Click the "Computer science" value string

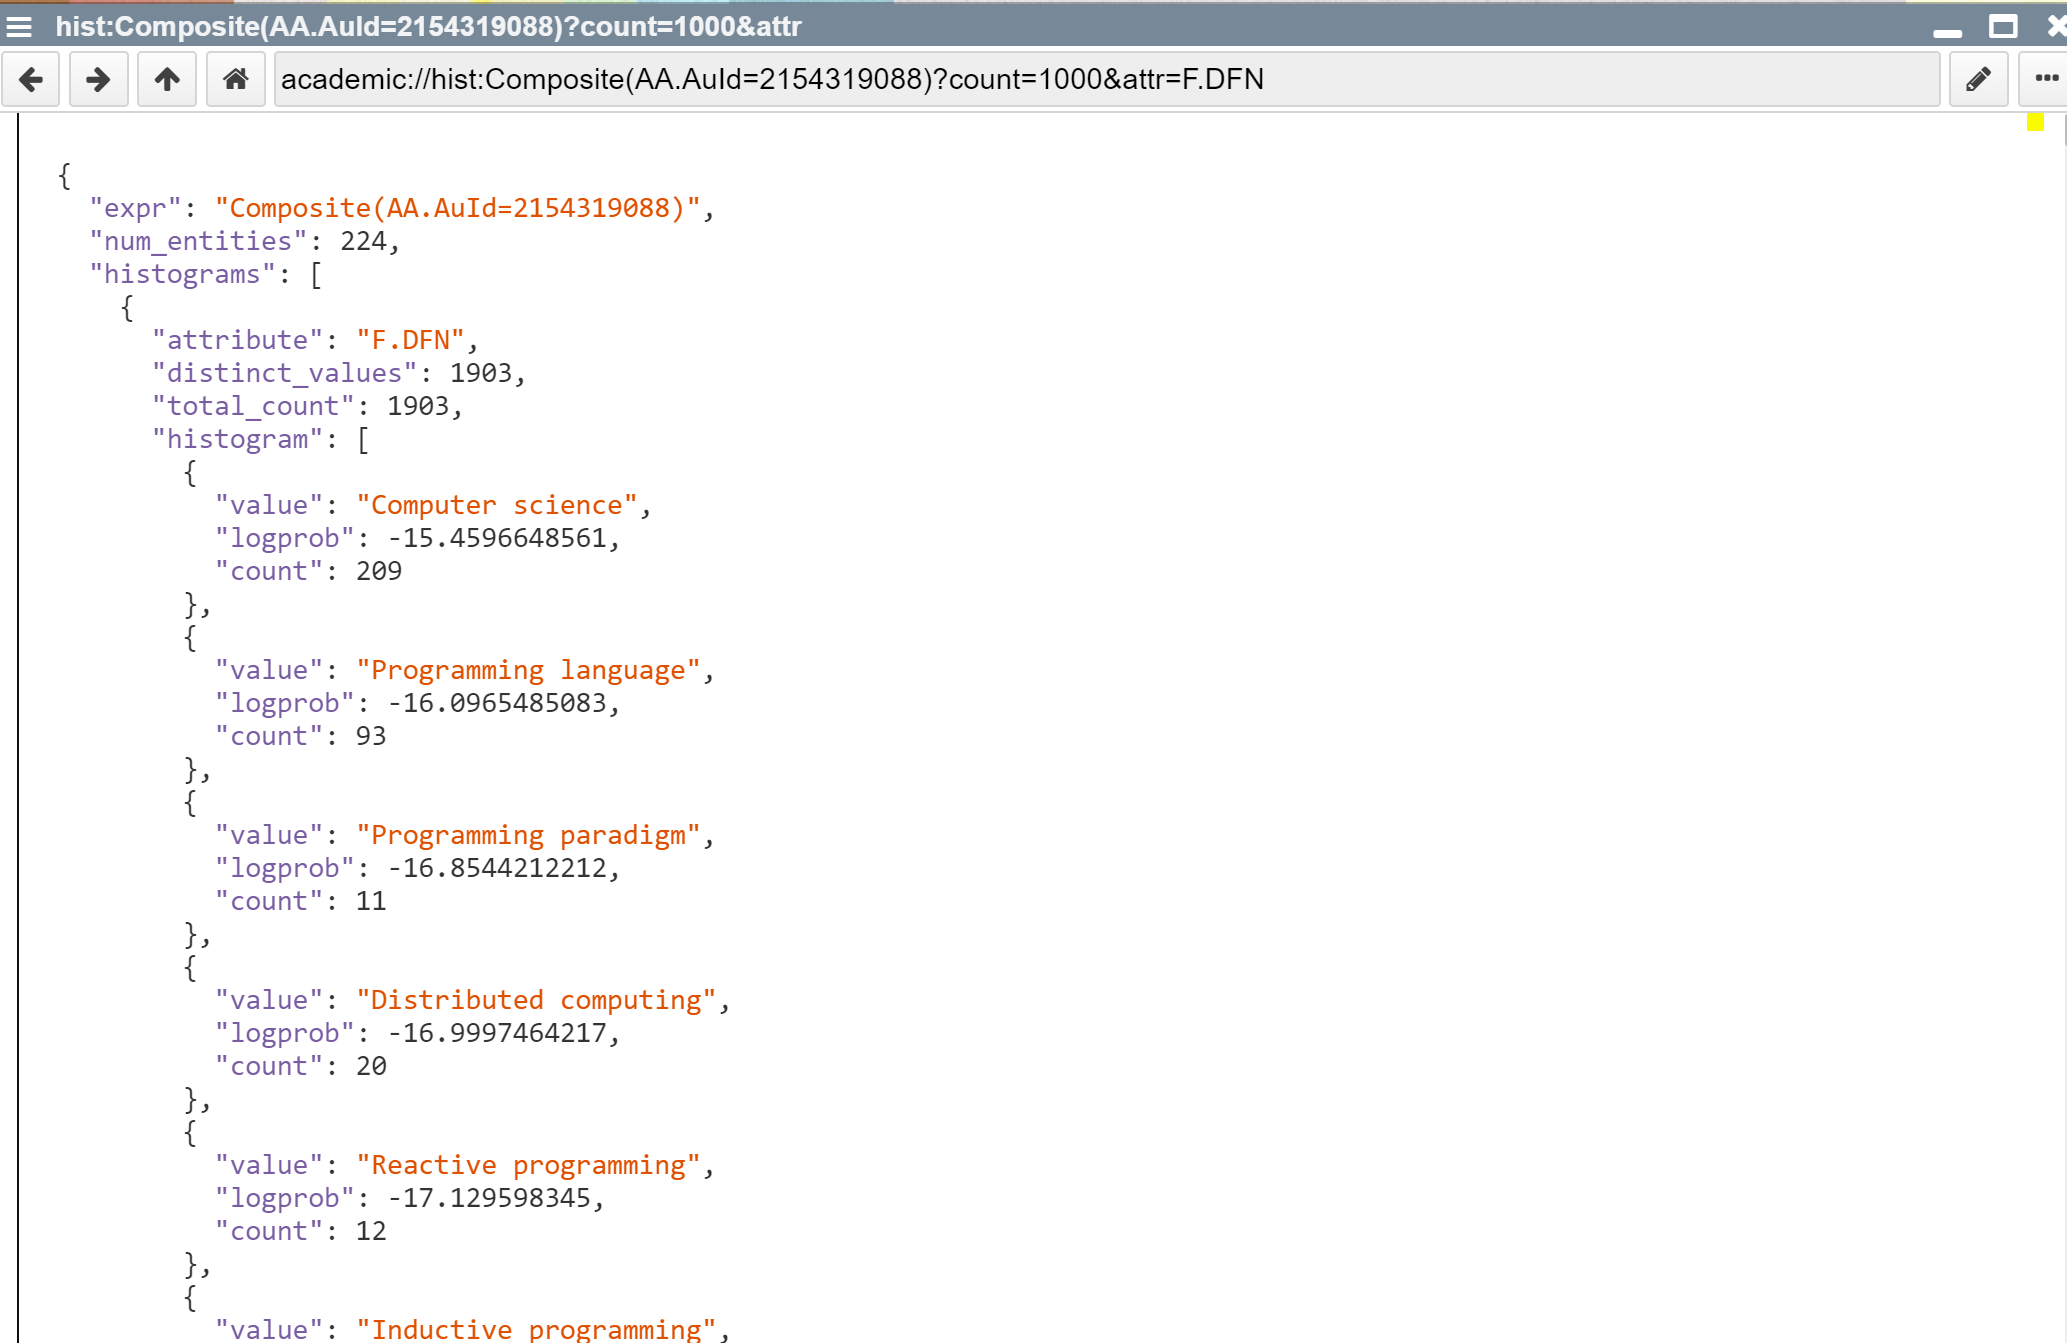click(x=497, y=505)
